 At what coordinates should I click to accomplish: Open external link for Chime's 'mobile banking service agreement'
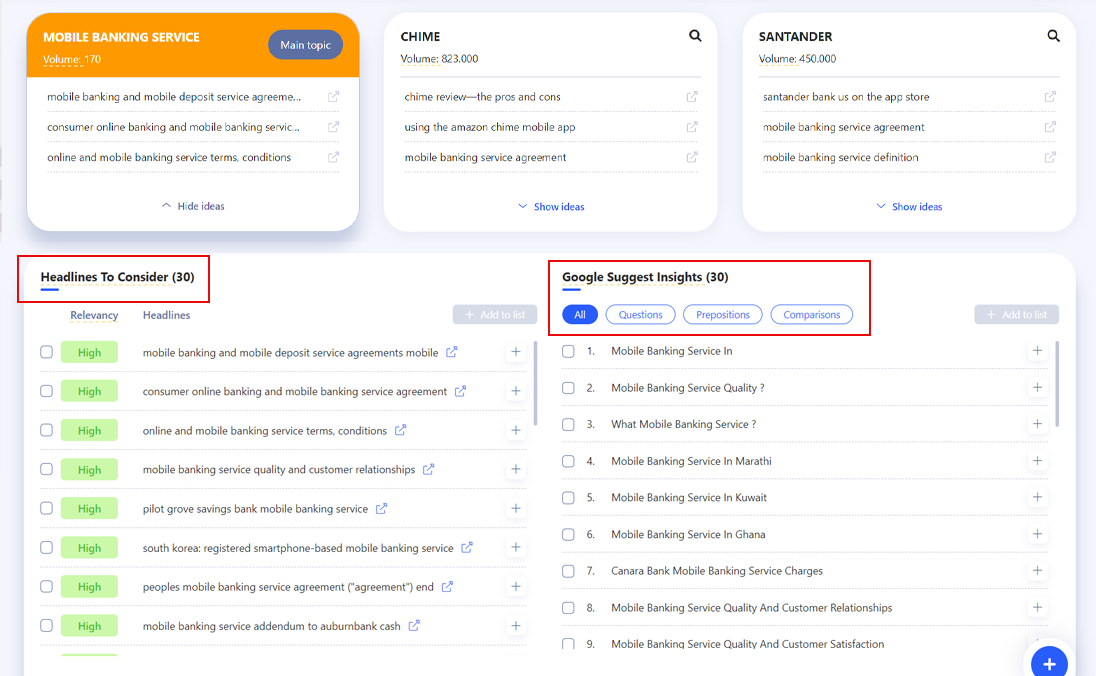point(692,157)
